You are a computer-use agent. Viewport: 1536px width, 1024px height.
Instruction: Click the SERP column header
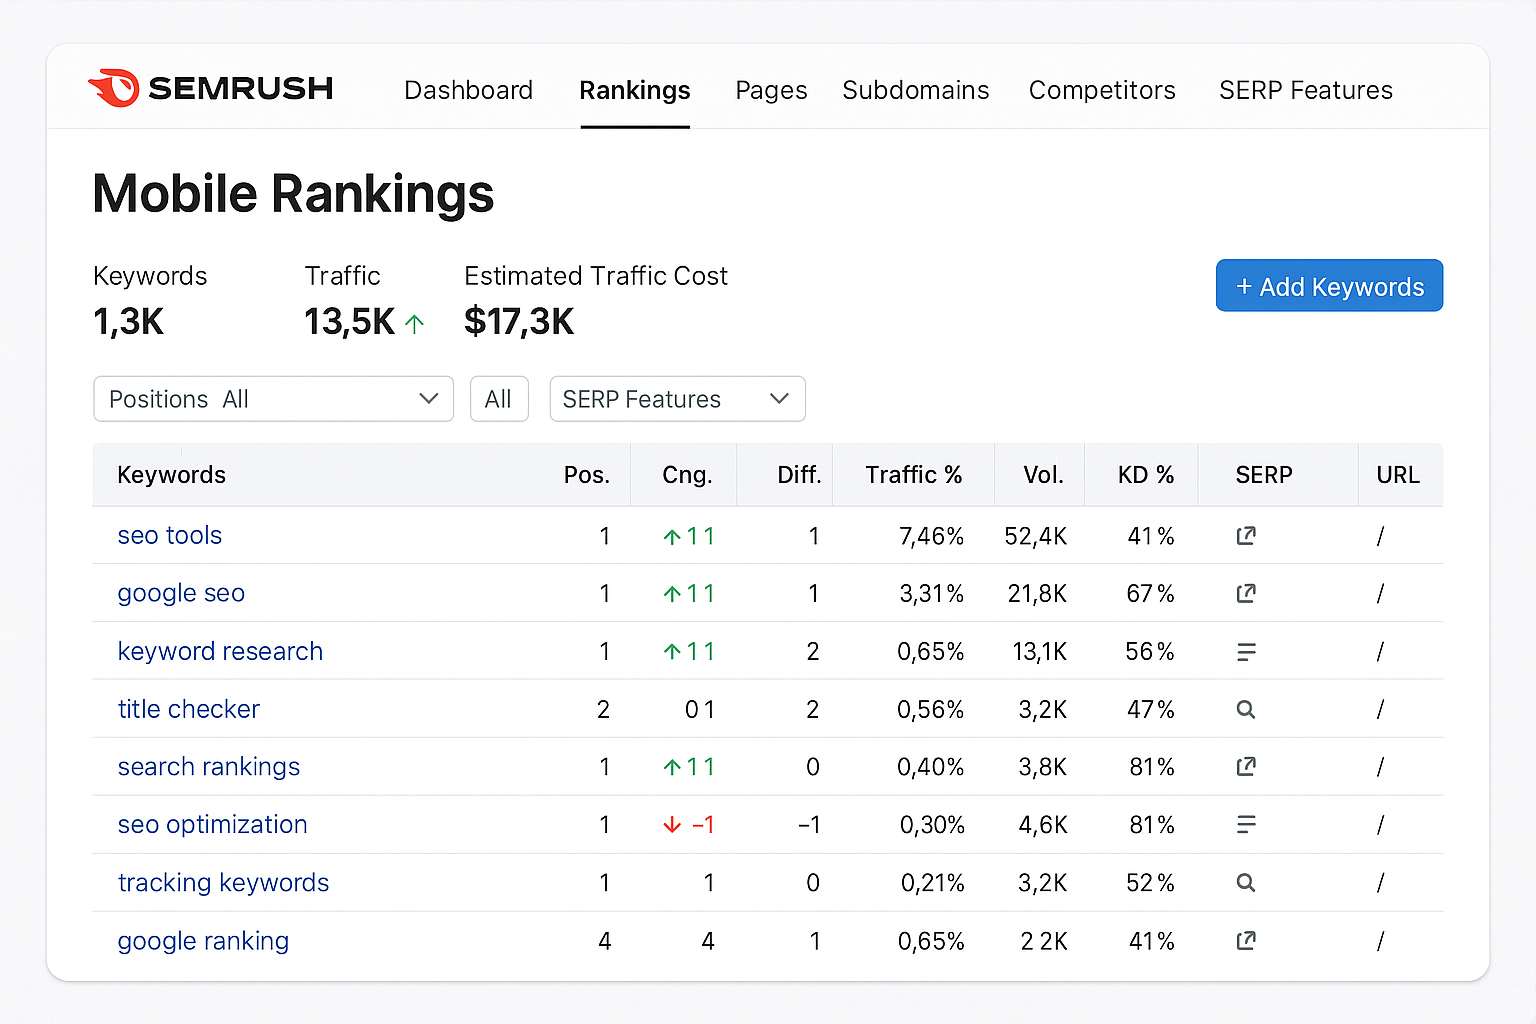tap(1264, 475)
